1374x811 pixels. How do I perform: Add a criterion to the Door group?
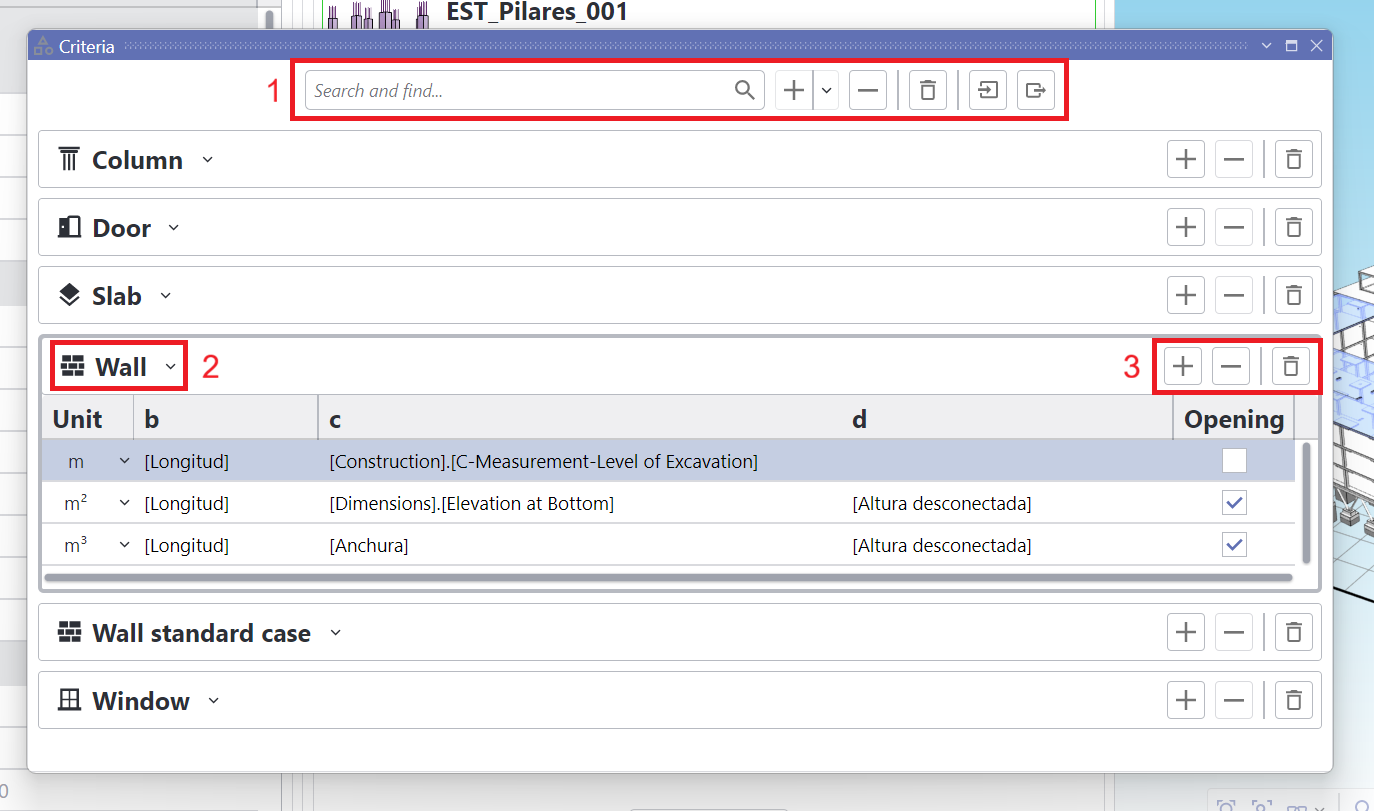[x=1186, y=227]
